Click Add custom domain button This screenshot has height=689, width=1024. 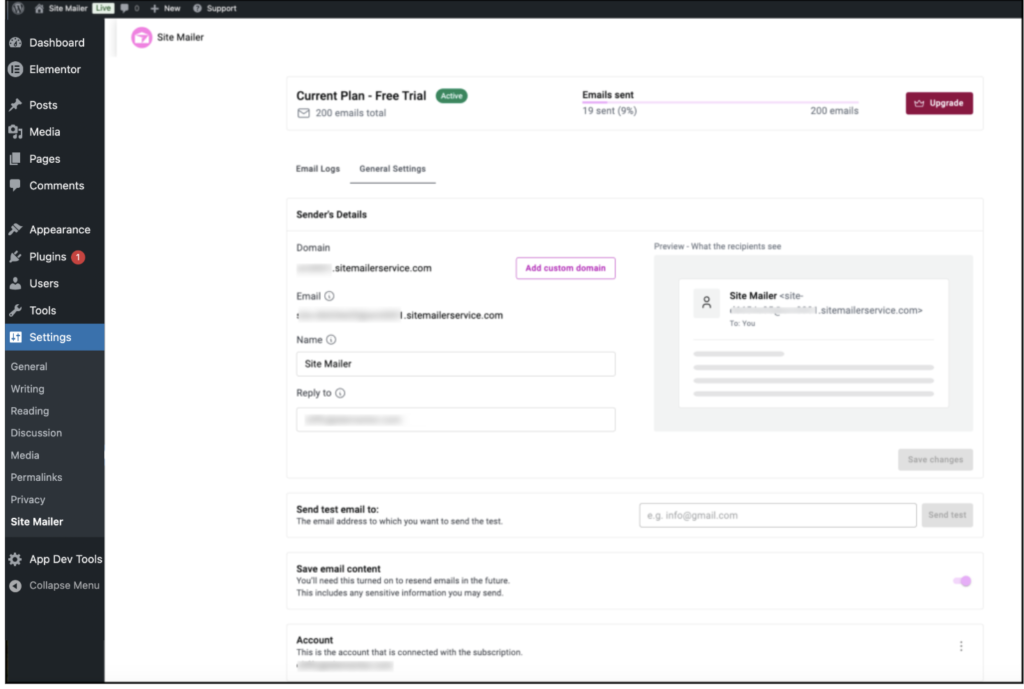565,268
